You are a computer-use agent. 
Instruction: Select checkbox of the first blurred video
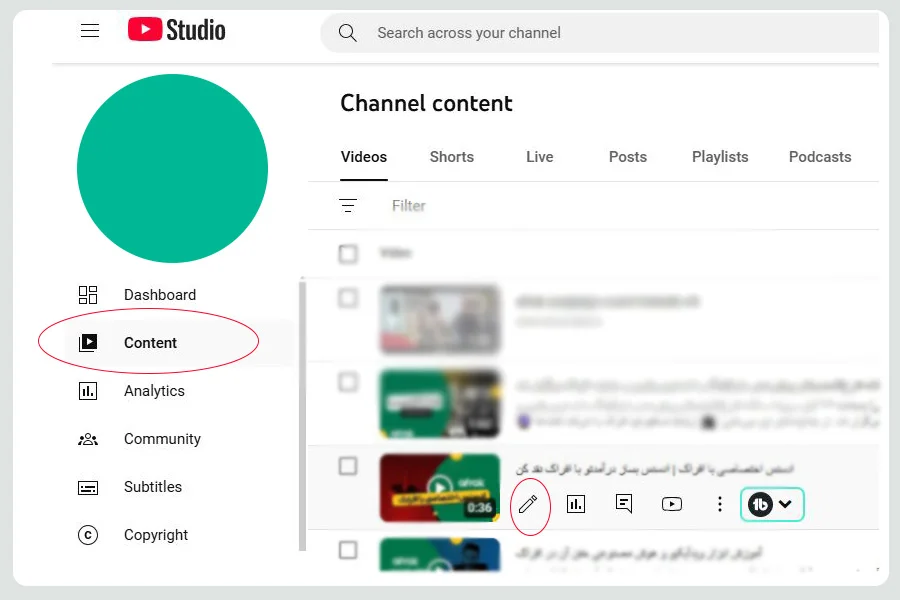348,298
